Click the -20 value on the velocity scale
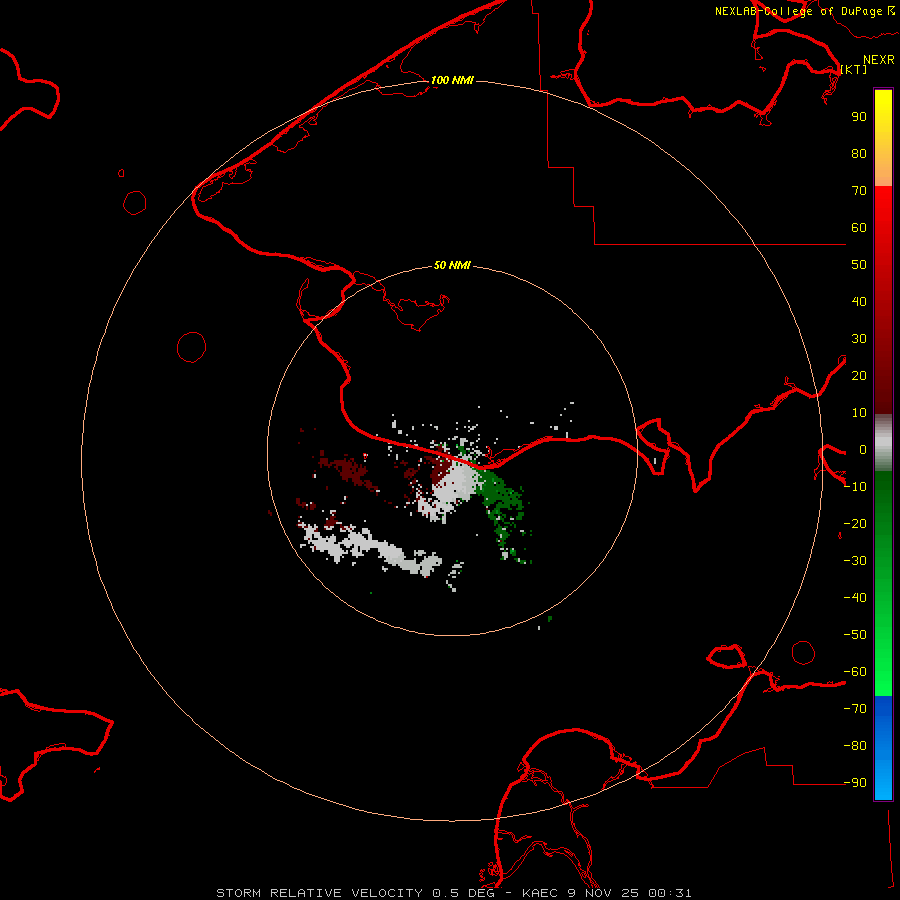The height and width of the screenshot is (900, 900). coord(855,523)
